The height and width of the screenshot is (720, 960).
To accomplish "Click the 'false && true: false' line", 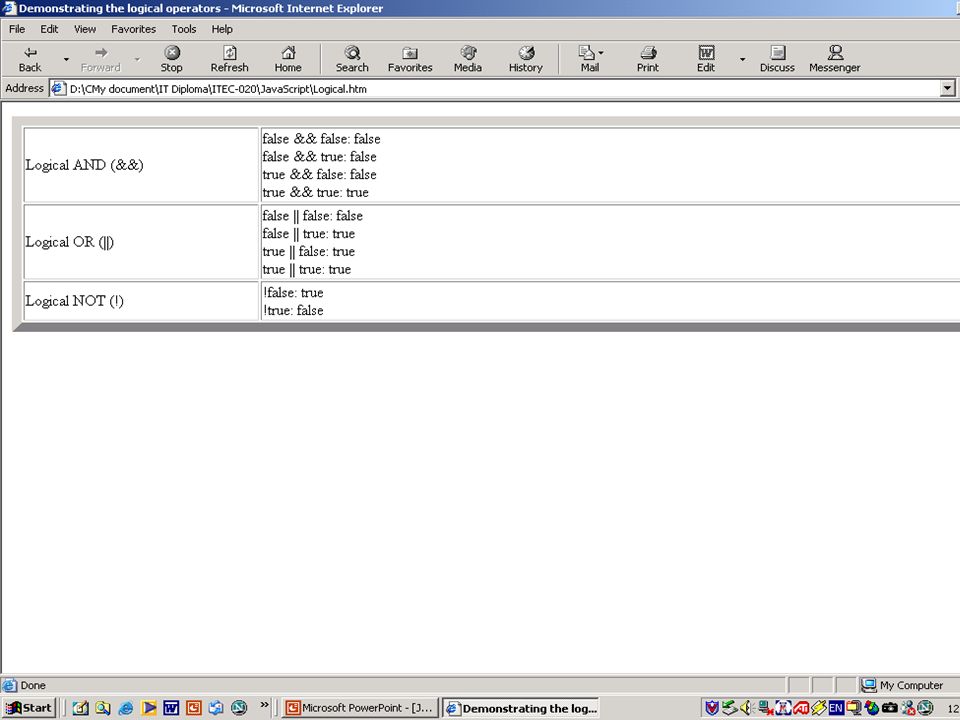I will click(319, 157).
